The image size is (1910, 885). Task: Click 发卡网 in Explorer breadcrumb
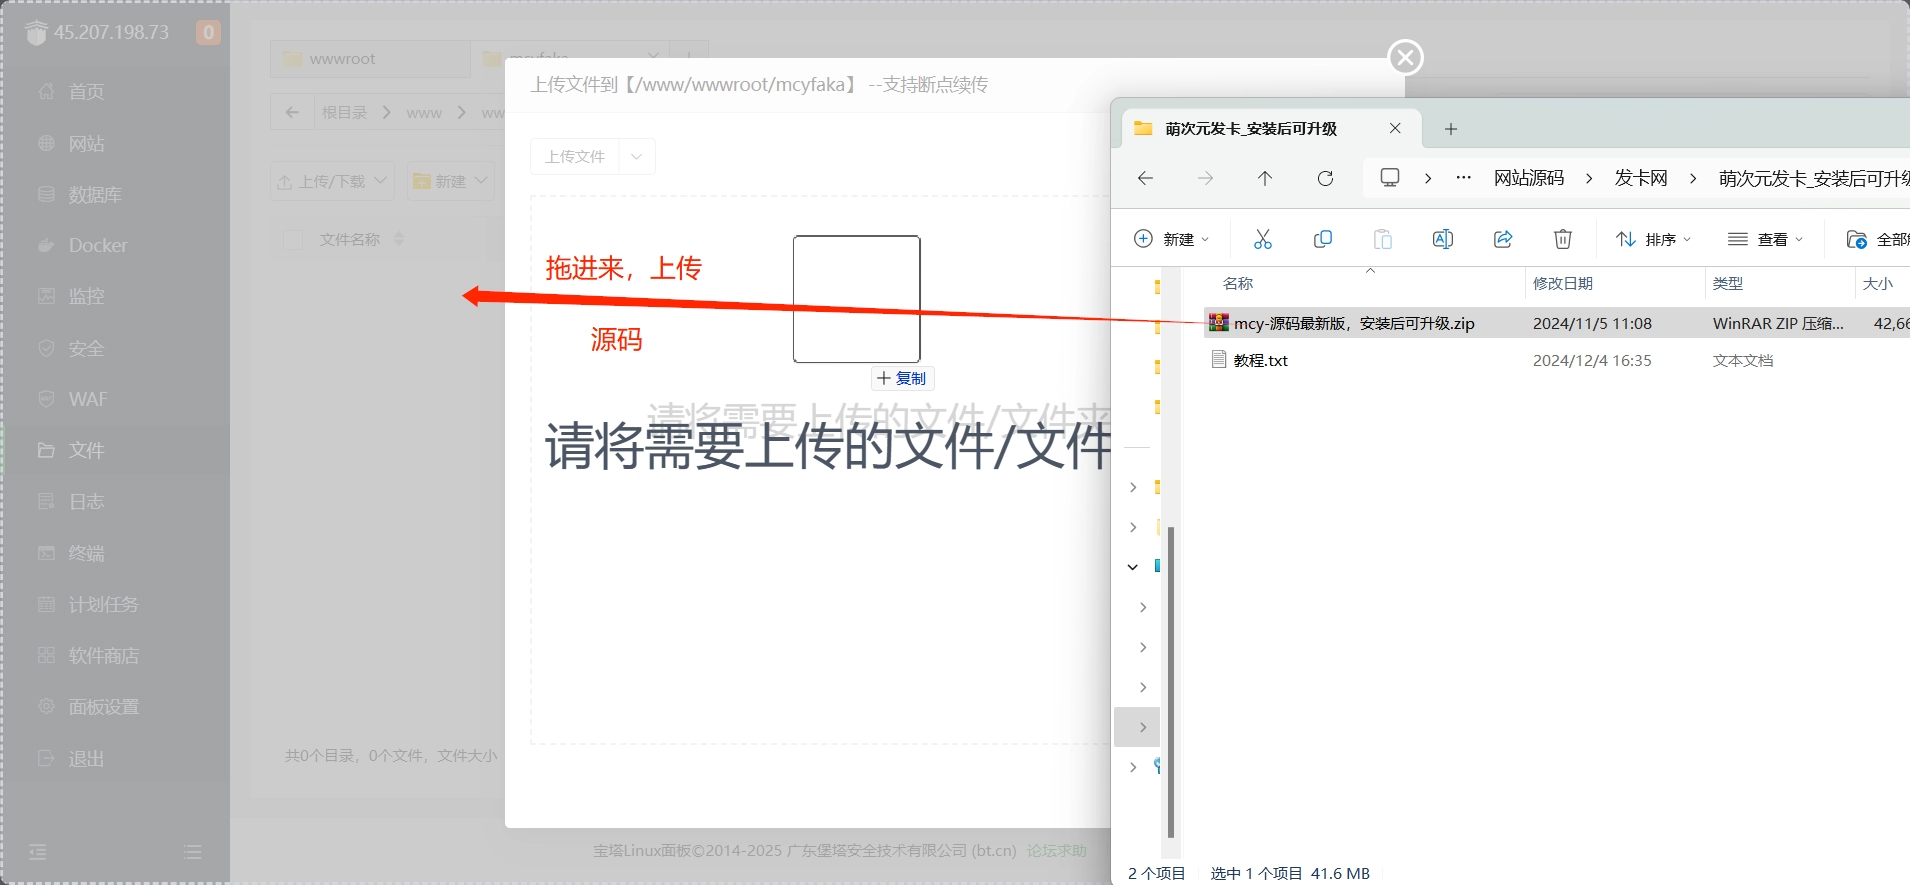click(1641, 178)
